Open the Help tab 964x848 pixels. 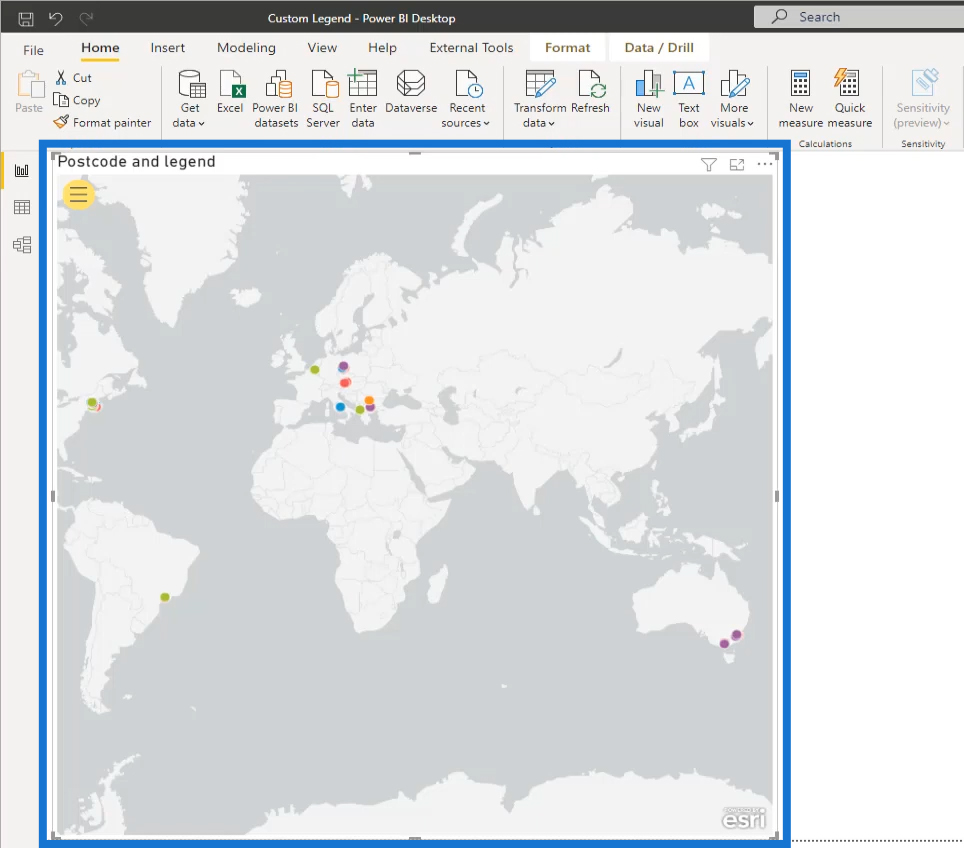click(382, 48)
